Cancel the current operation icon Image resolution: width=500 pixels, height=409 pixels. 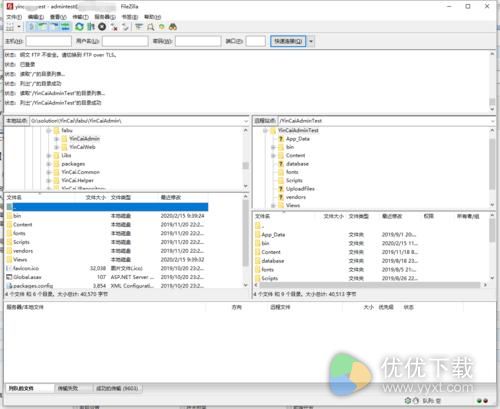tap(102, 27)
